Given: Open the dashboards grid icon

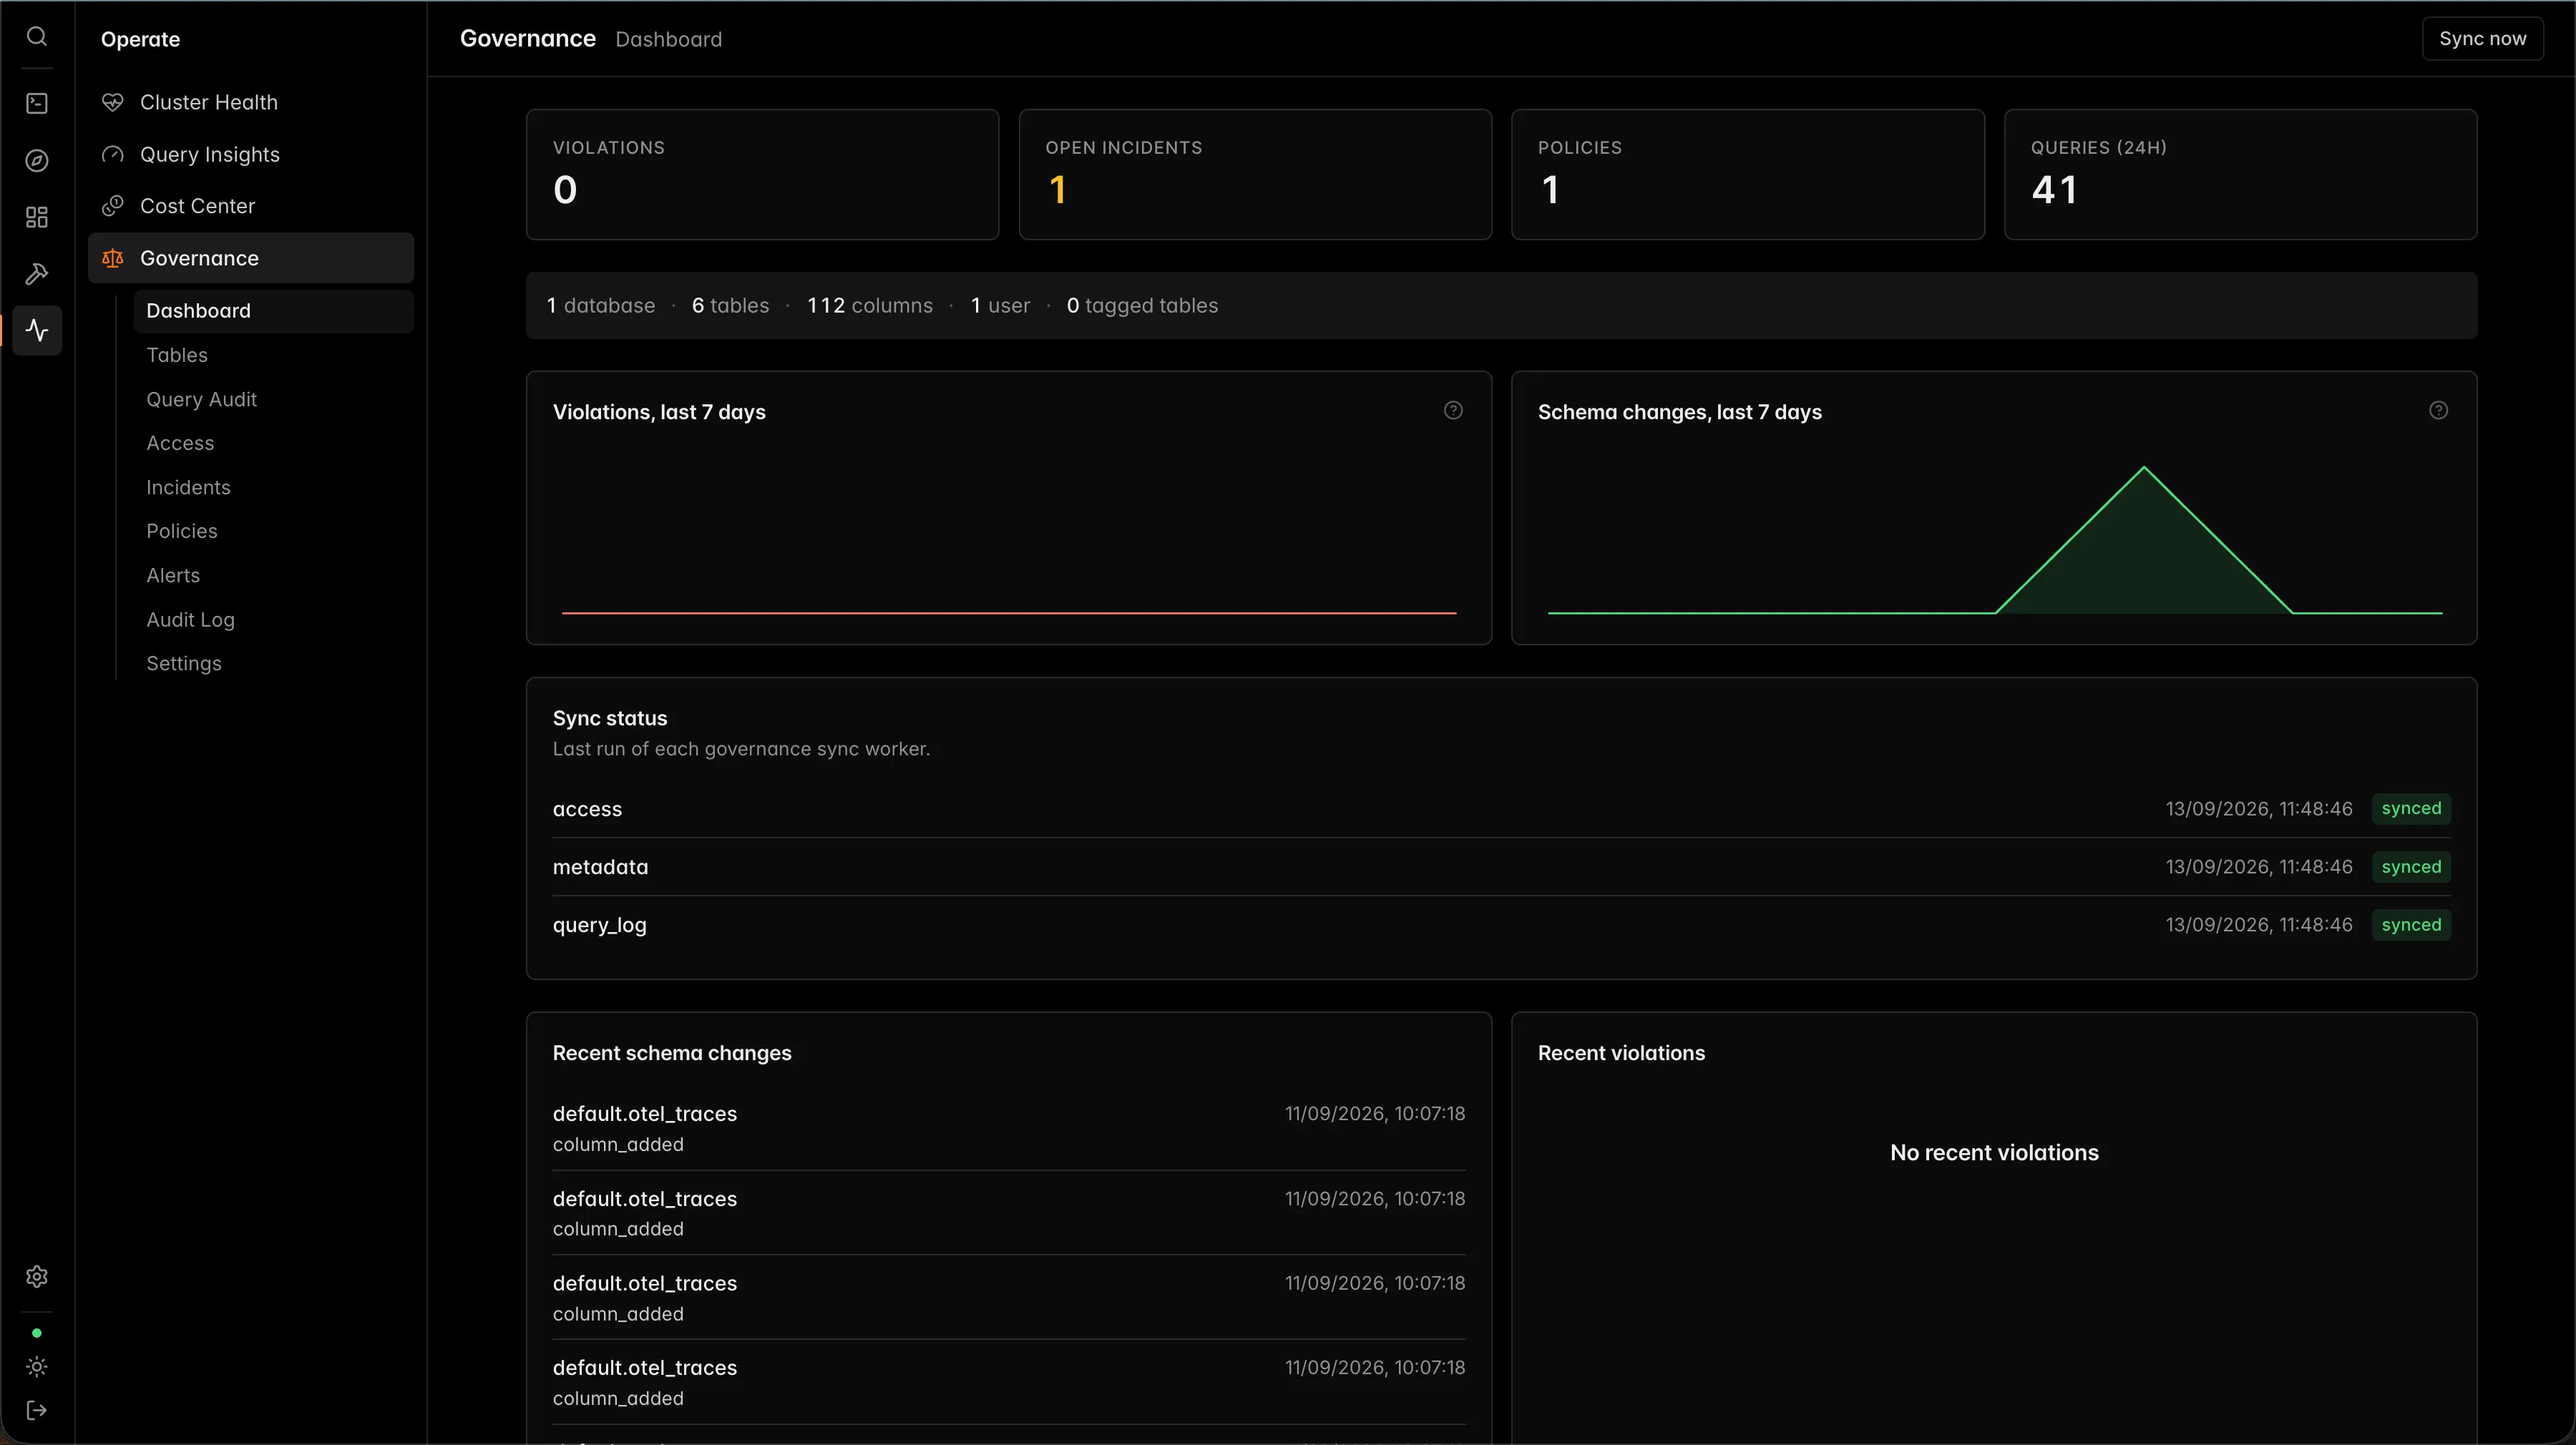Looking at the screenshot, I should [37, 217].
